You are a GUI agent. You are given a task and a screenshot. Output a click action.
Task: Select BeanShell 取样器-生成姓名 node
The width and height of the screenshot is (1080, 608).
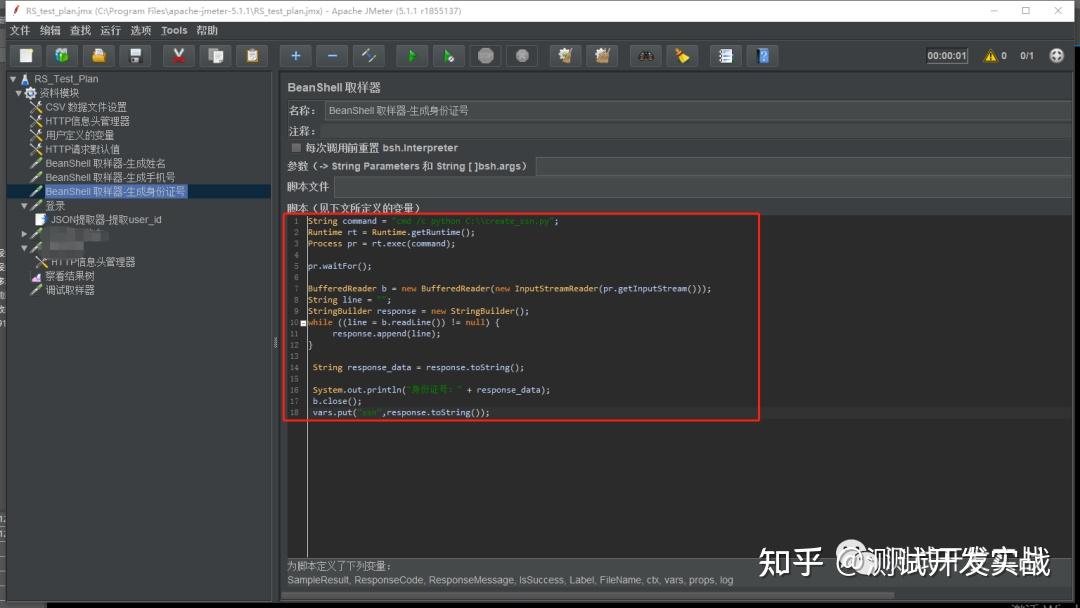pyautogui.click(x=105, y=163)
